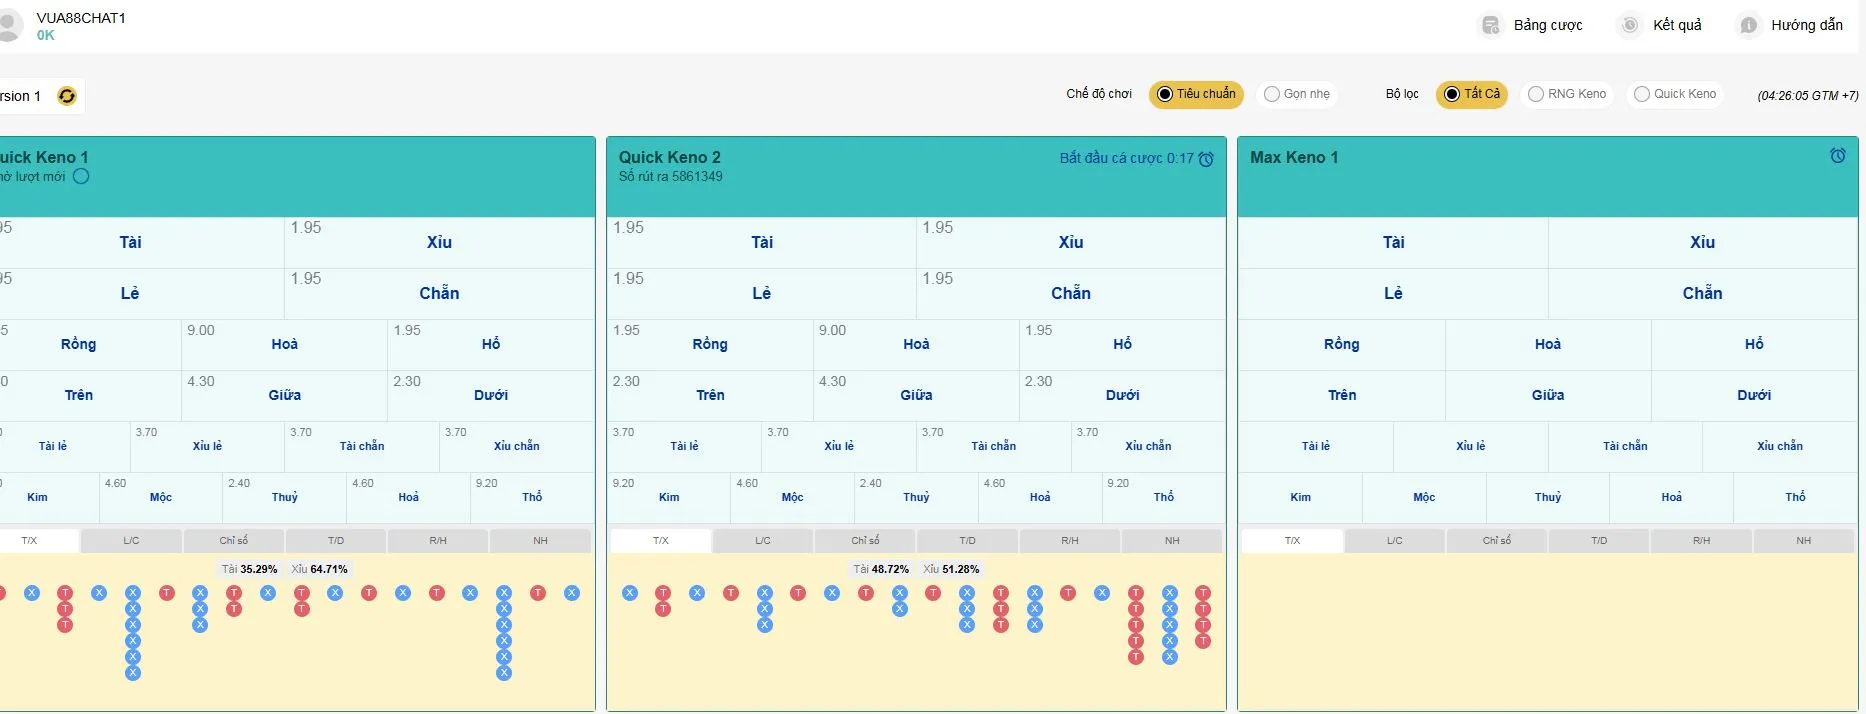Select the Tất Cả filter option

1471,94
